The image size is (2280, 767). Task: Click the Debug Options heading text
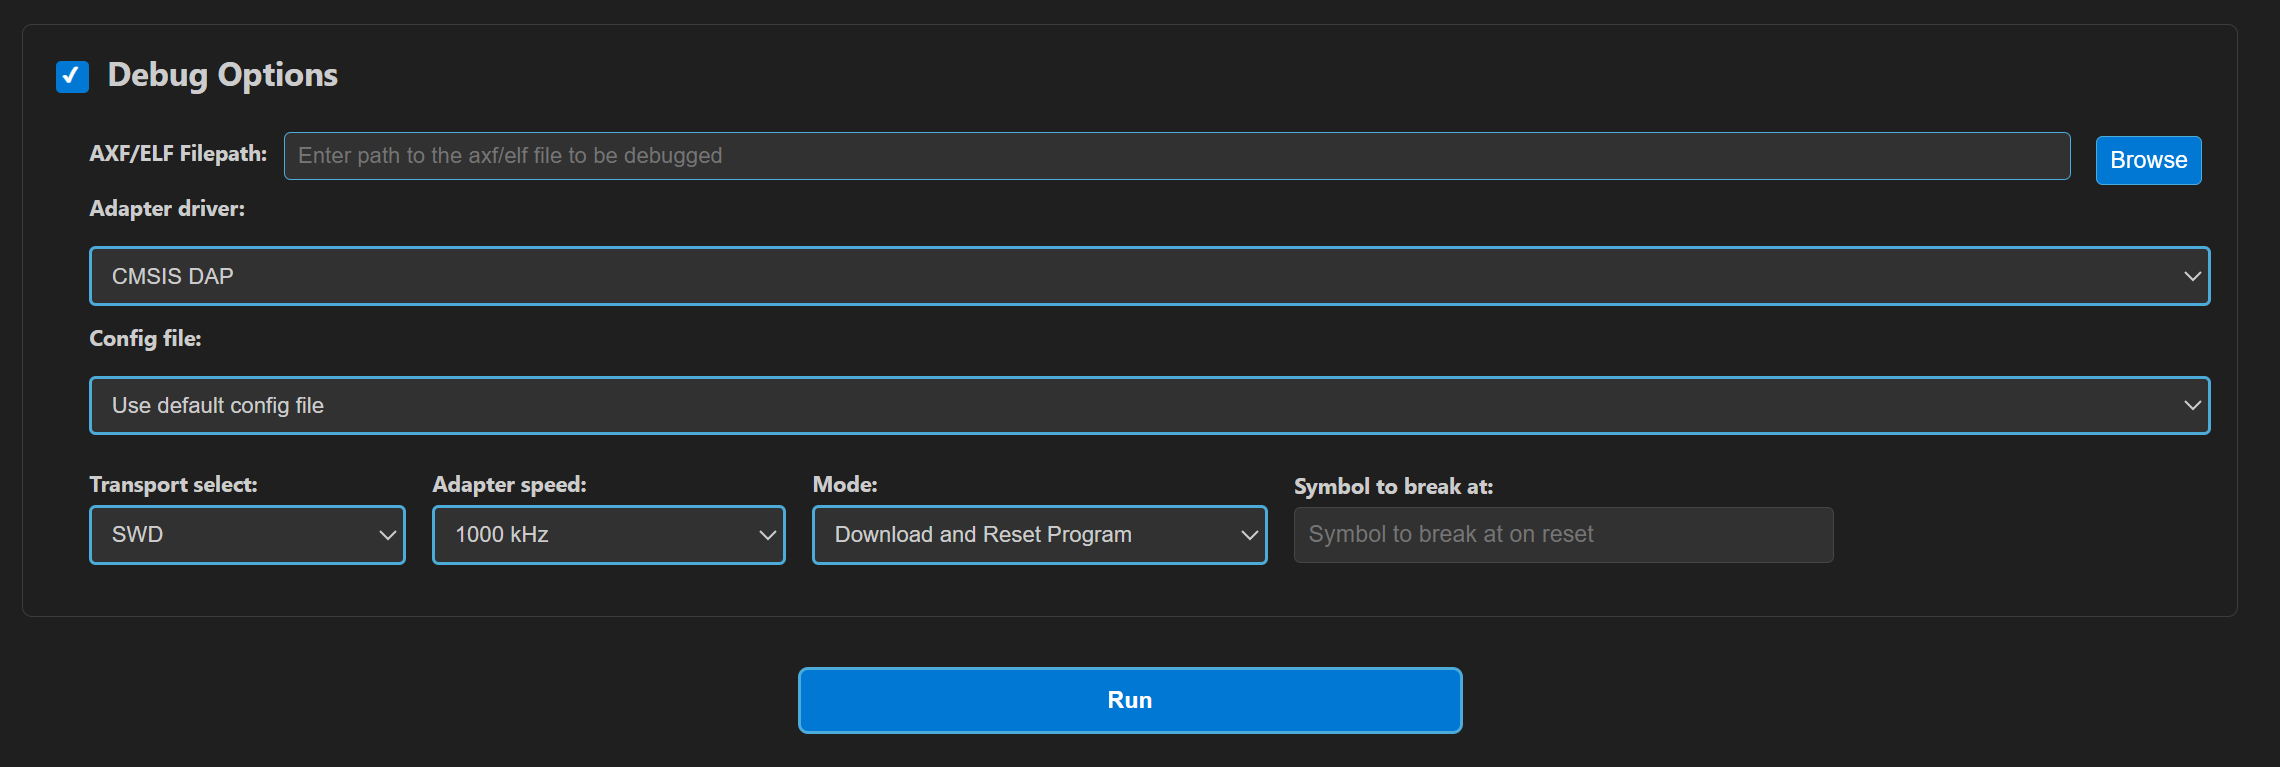222,75
